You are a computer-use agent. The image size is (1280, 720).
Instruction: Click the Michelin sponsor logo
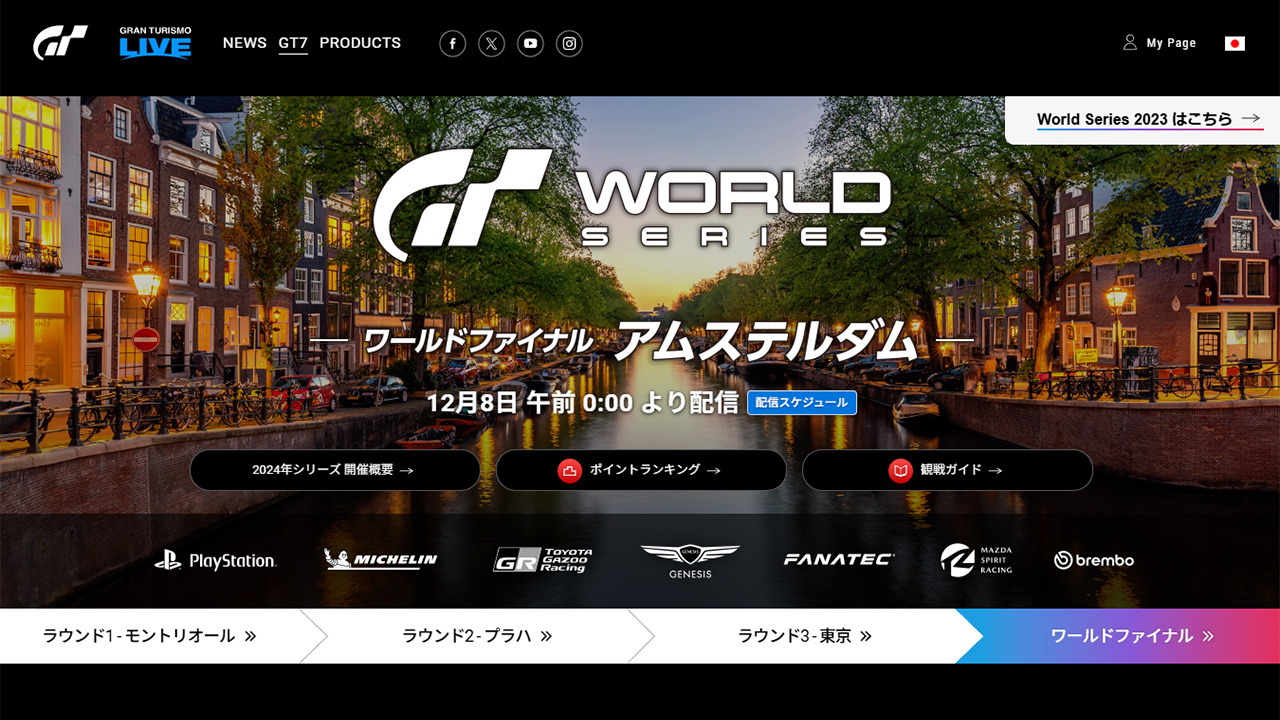click(381, 559)
